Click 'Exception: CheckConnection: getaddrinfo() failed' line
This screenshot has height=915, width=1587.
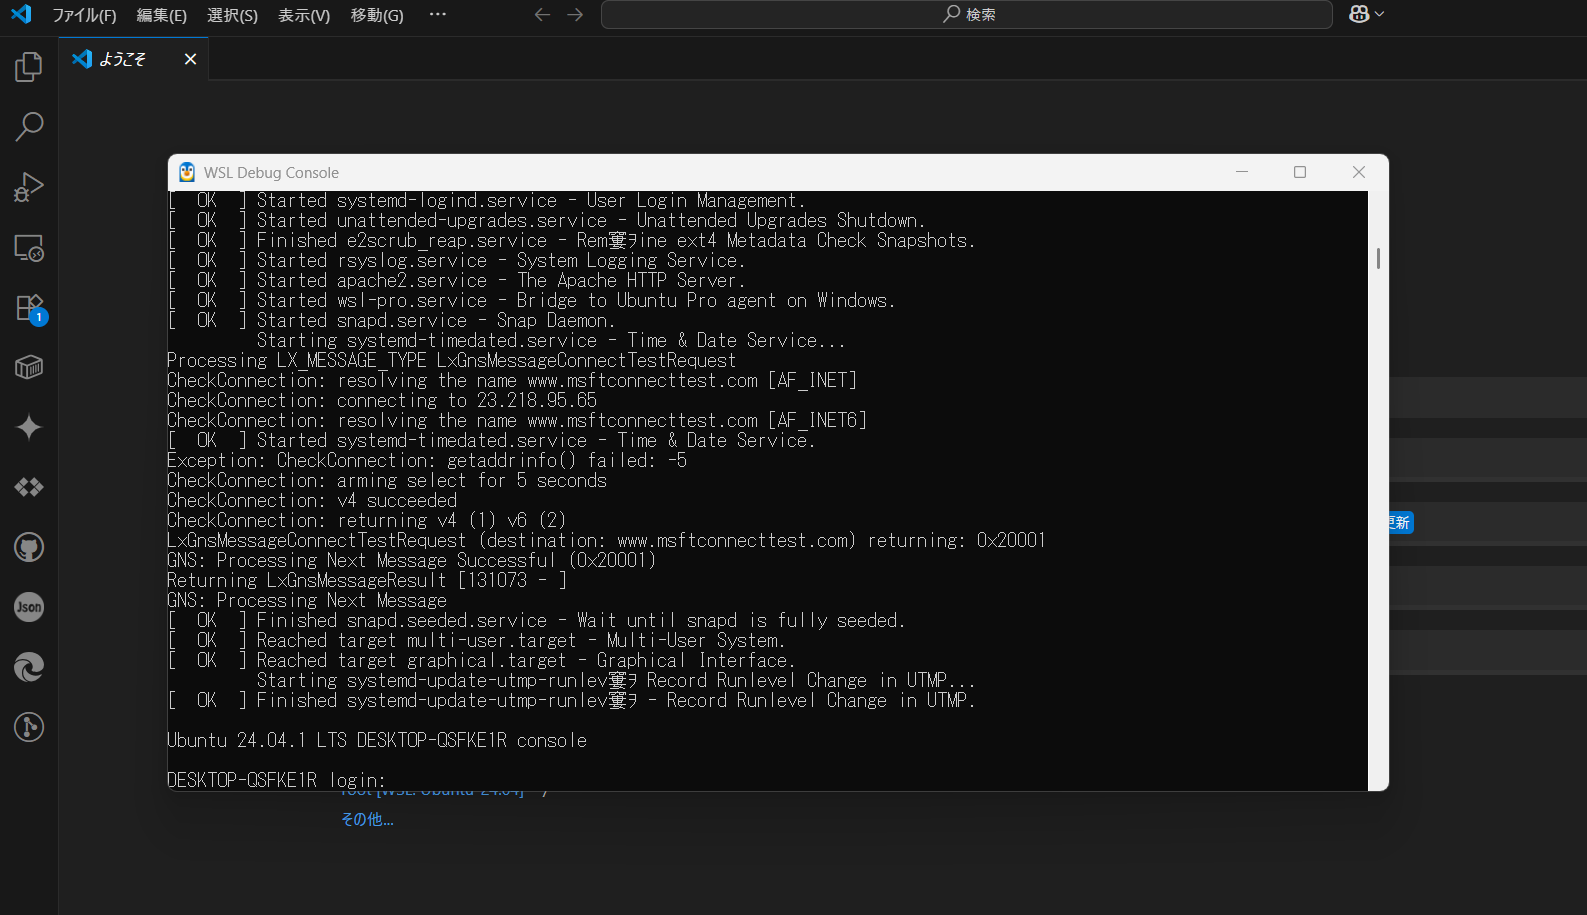(x=427, y=460)
